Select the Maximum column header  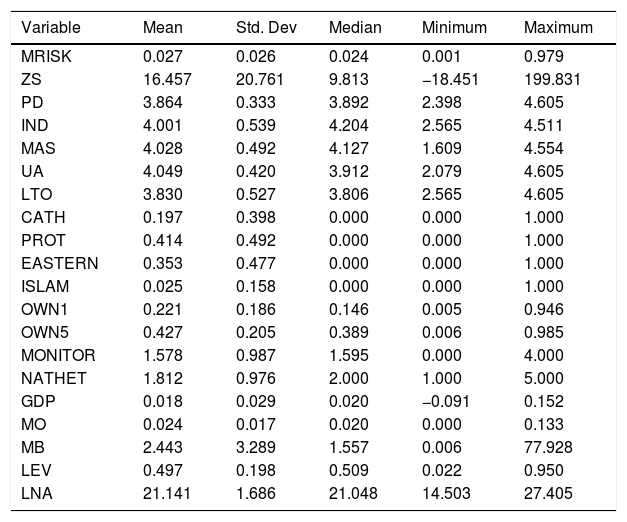(558, 28)
